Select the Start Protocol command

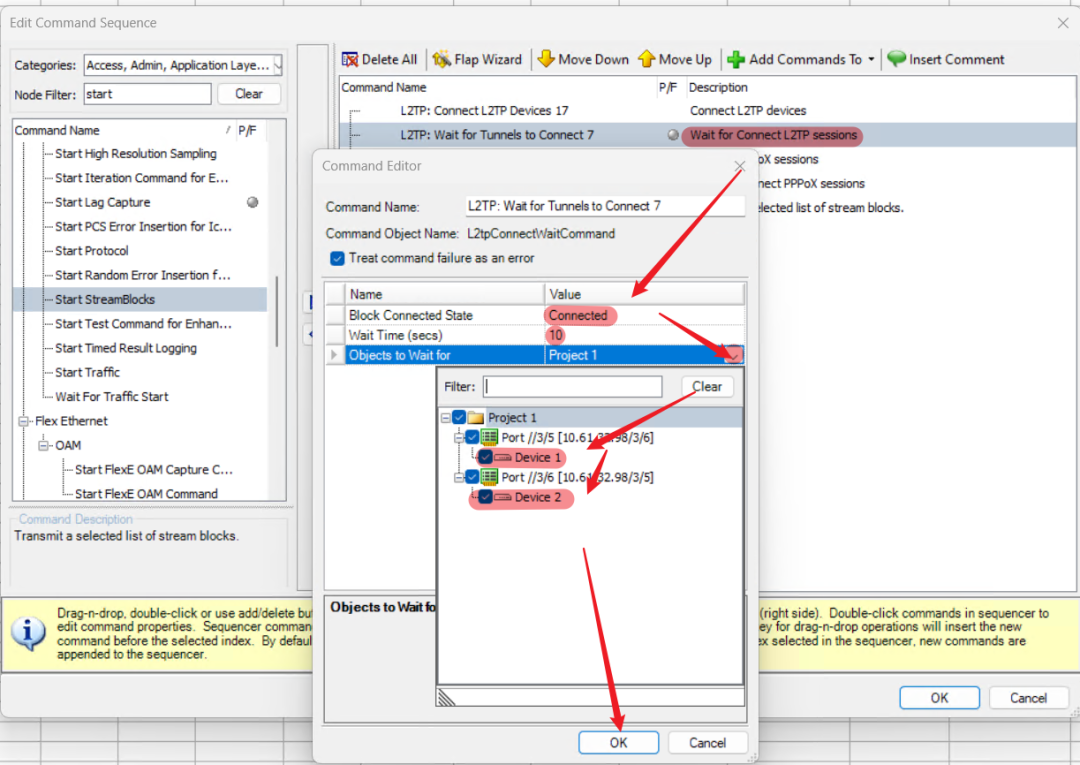(x=92, y=251)
